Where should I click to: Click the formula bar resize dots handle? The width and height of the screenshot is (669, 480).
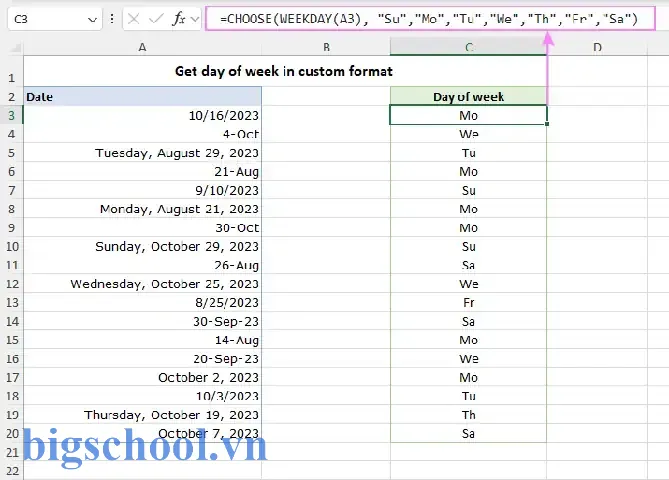(x=112, y=19)
